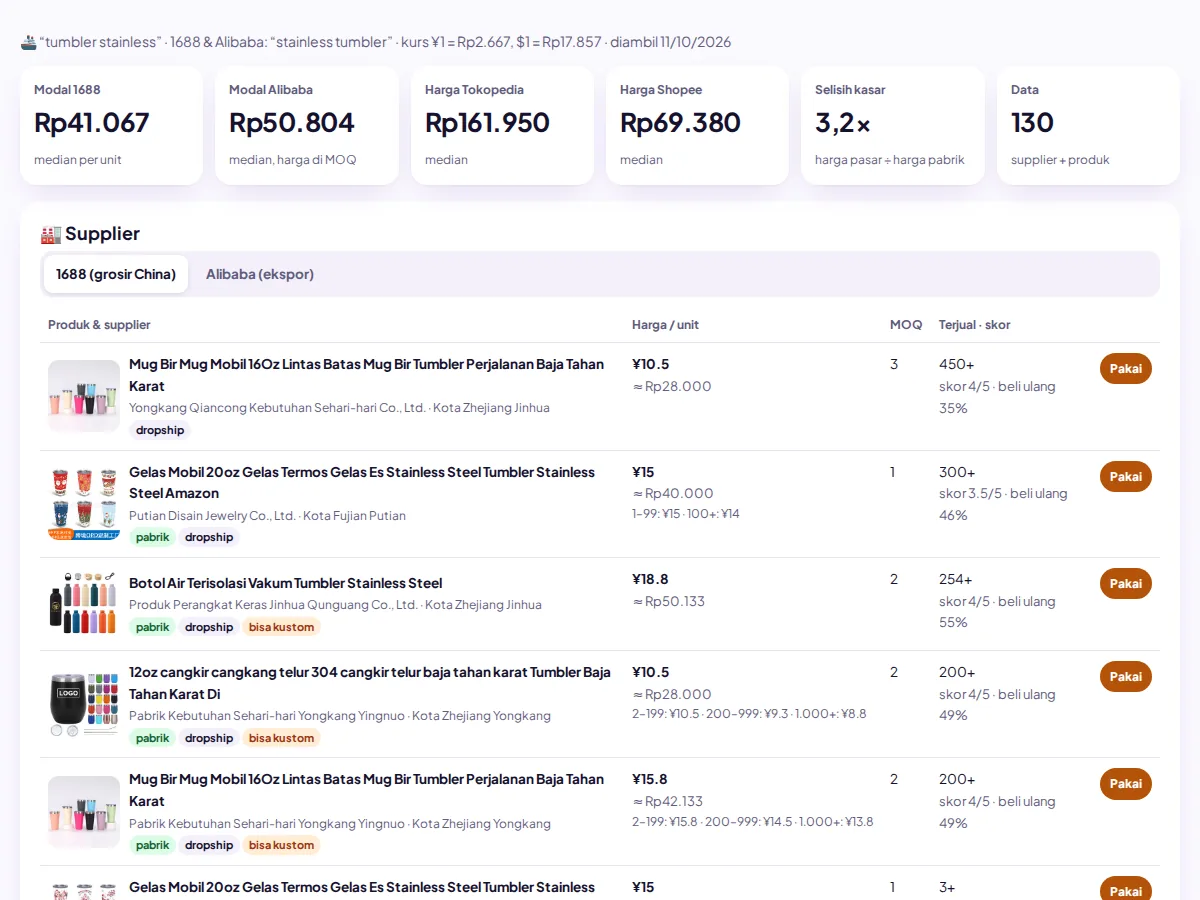The image size is (1200, 900).
Task: Select the Modal 1688 summary card
Action: pos(111,126)
